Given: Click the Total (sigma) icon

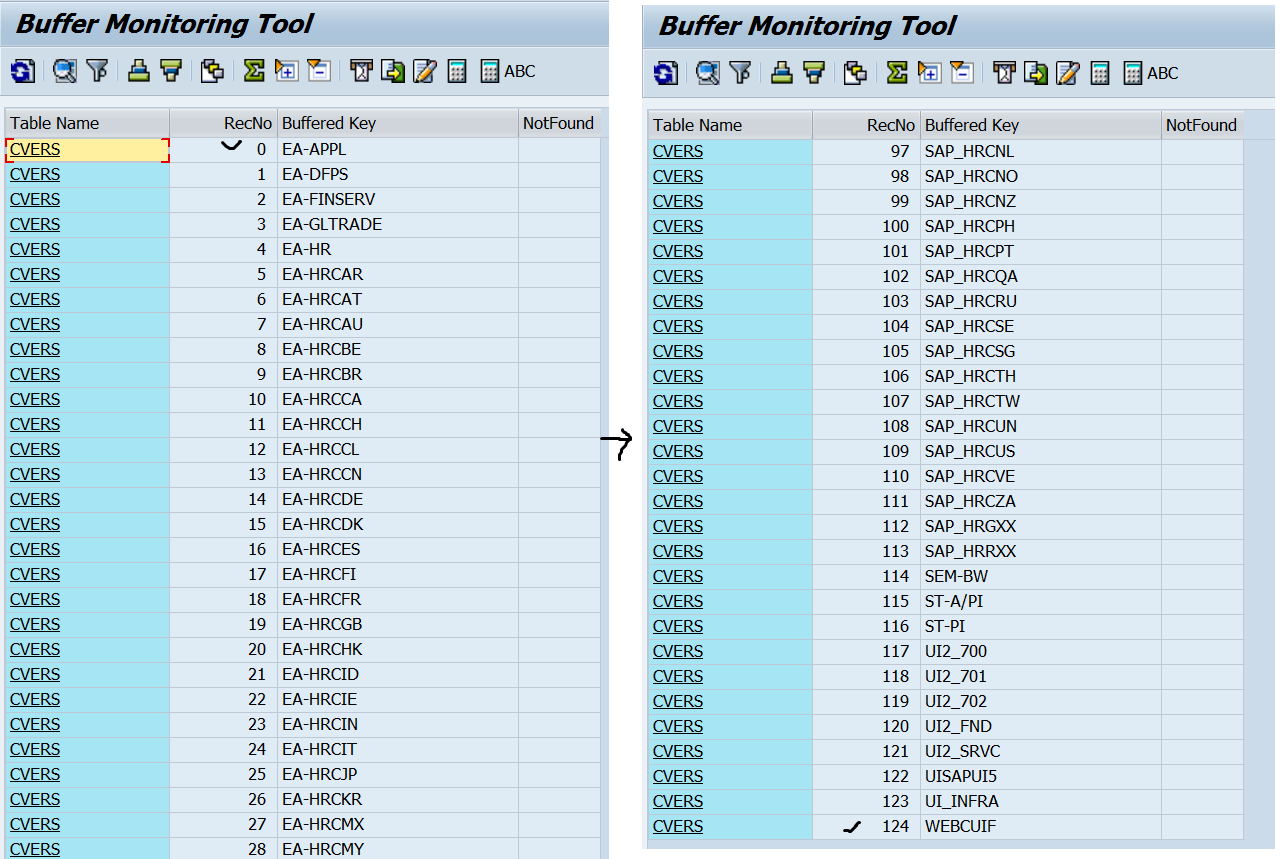Looking at the screenshot, I should (x=252, y=71).
